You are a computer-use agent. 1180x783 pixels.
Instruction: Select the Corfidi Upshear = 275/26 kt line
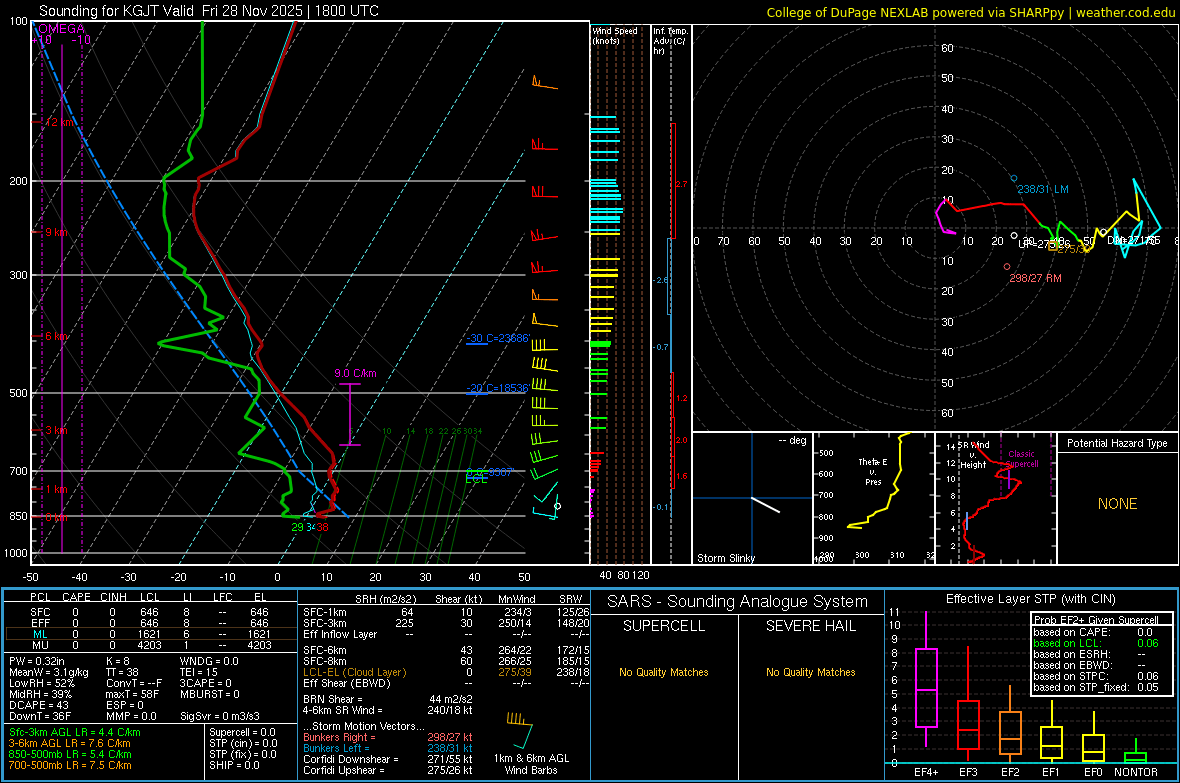(x=388, y=770)
